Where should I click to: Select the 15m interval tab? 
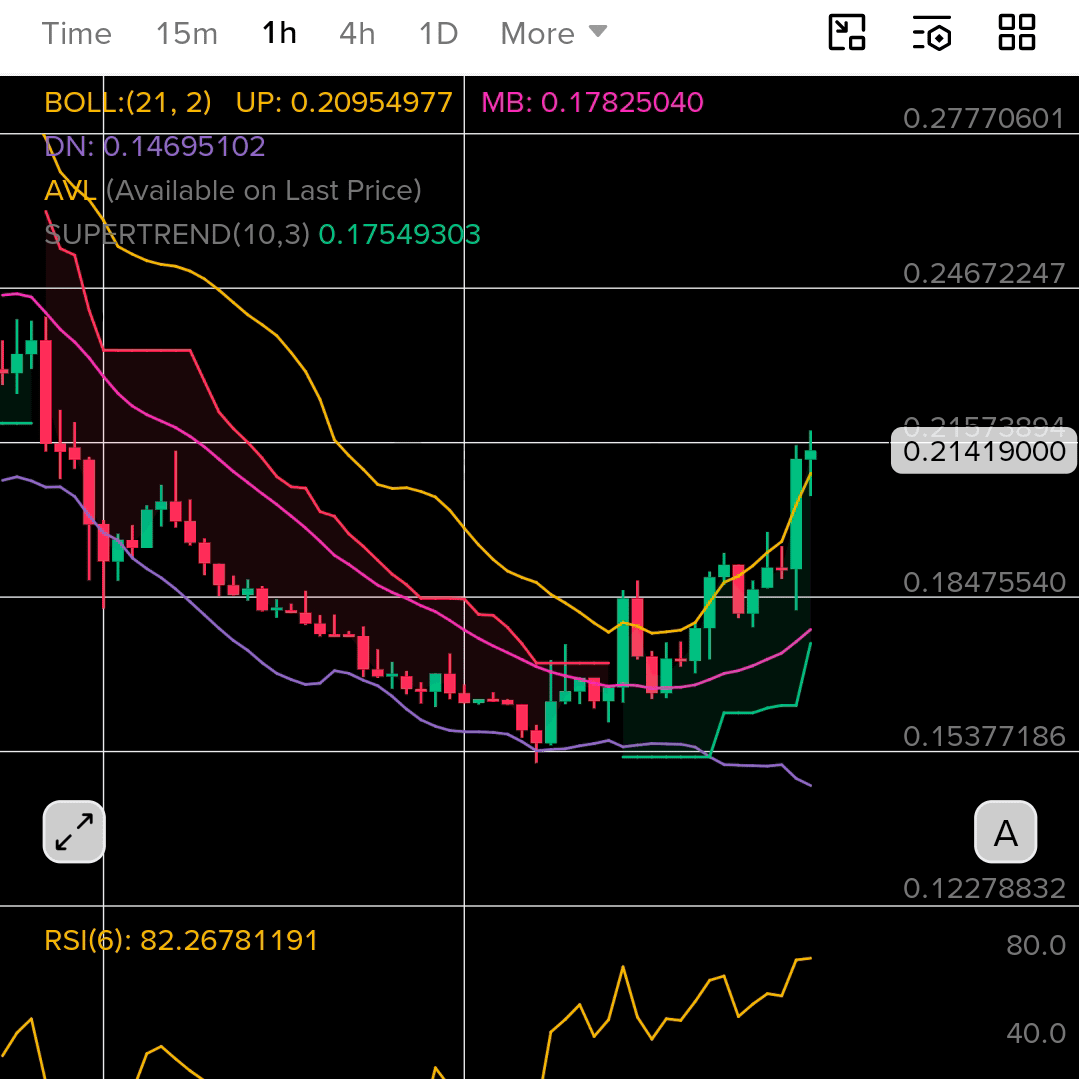pyautogui.click(x=186, y=33)
